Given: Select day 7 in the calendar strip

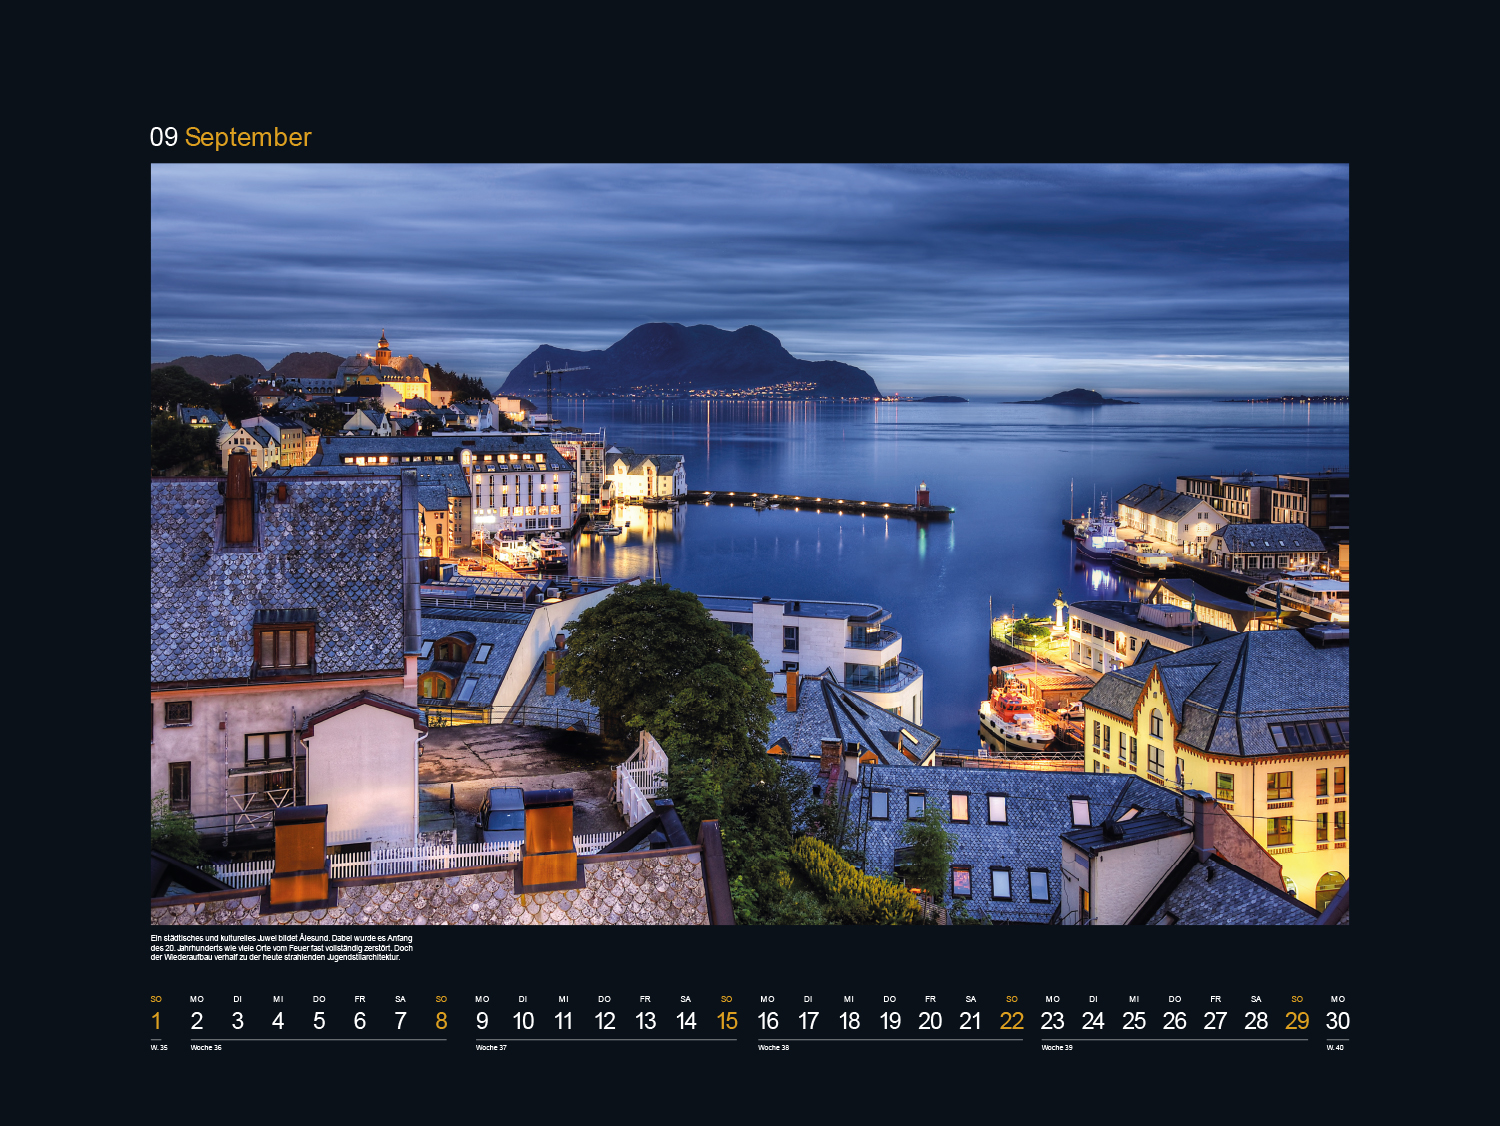Looking at the screenshot, I should click(400, 1021).
